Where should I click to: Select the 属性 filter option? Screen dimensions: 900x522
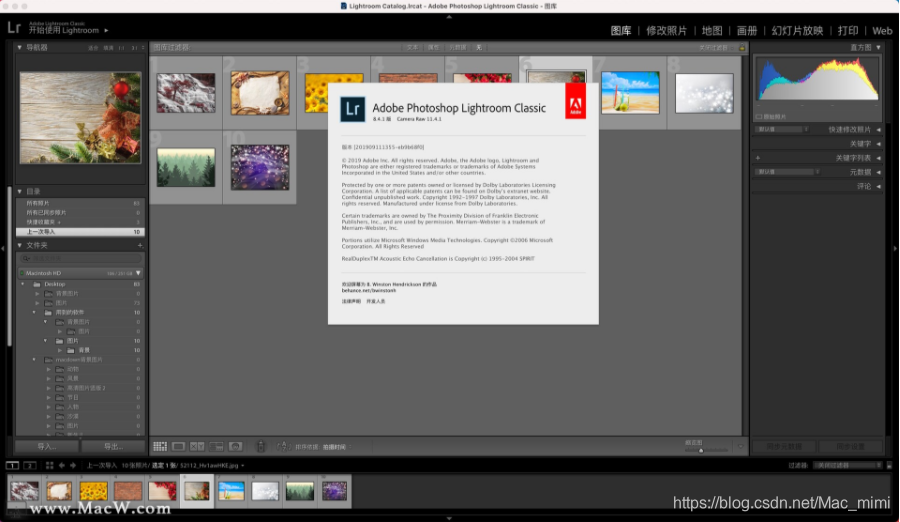[x=433, y=48]
